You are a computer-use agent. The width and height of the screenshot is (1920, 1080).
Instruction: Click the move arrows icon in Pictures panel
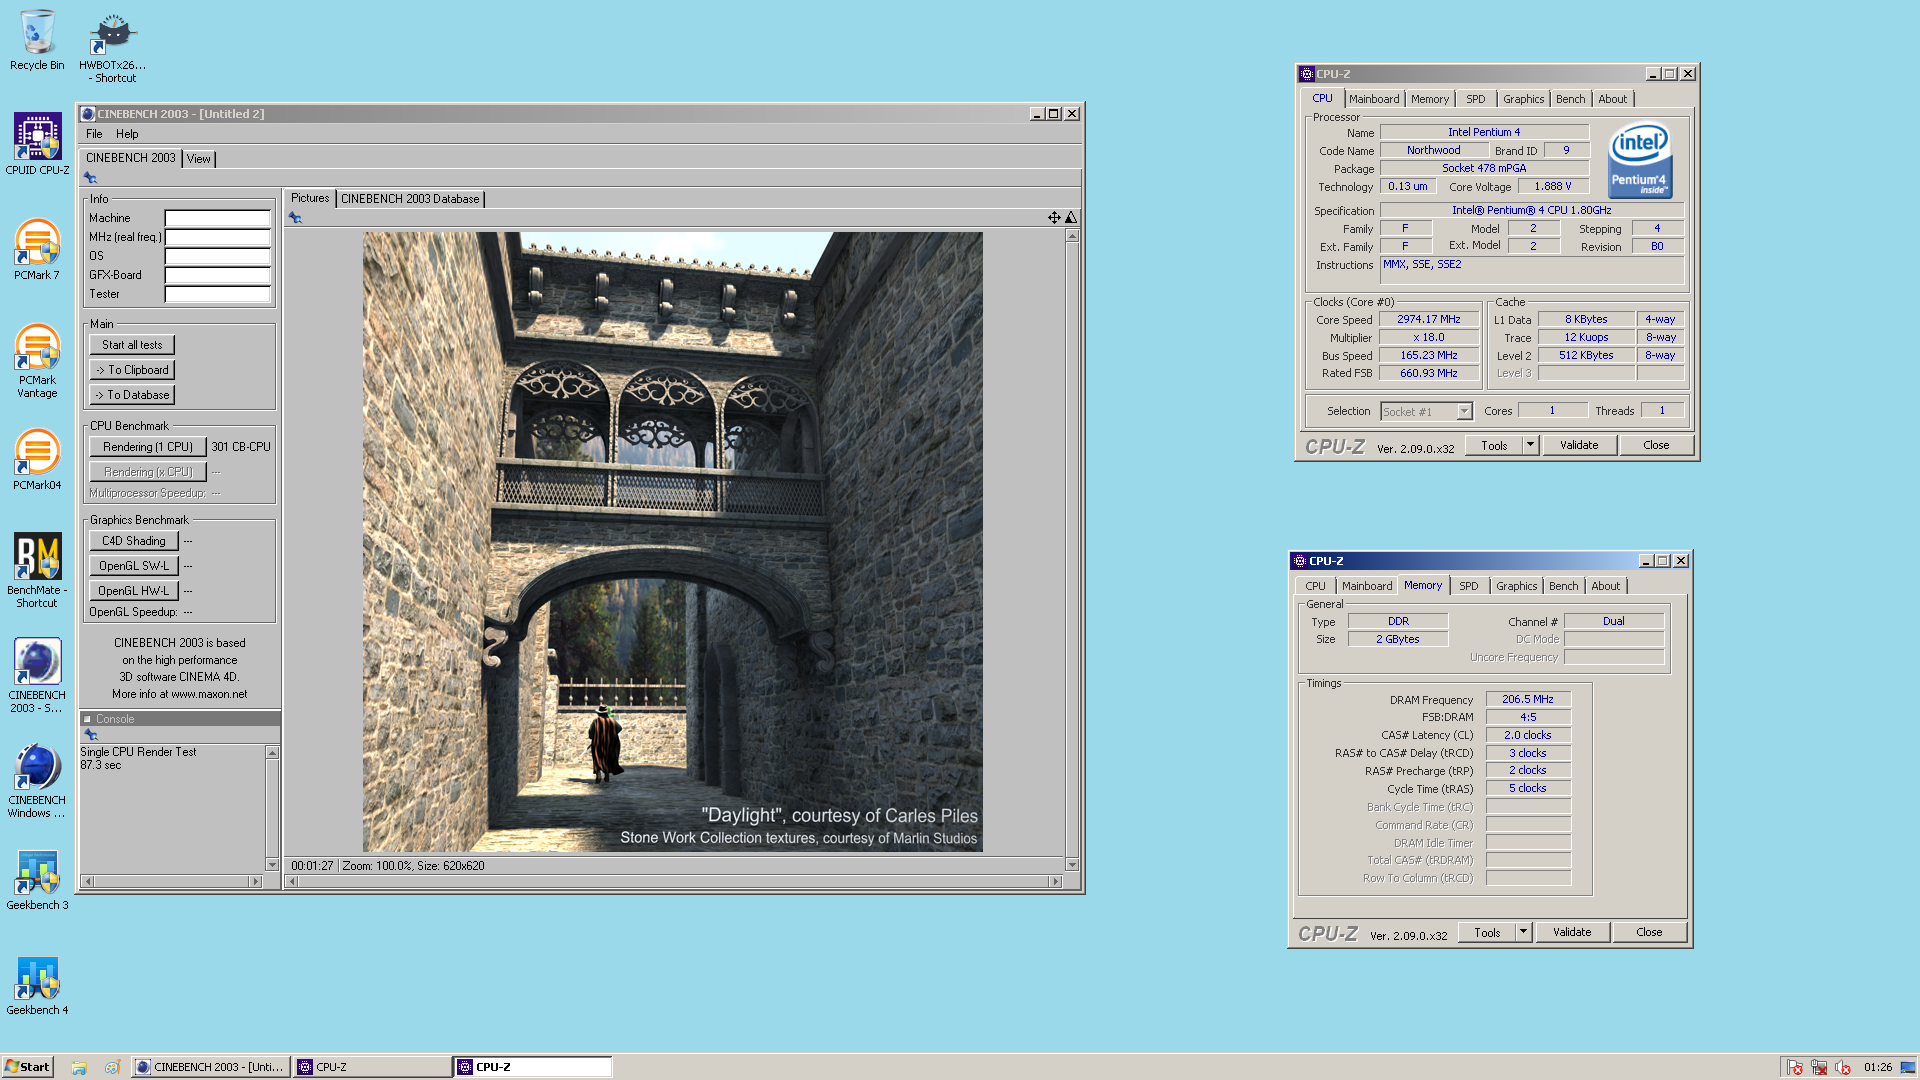click(1054, 217)
